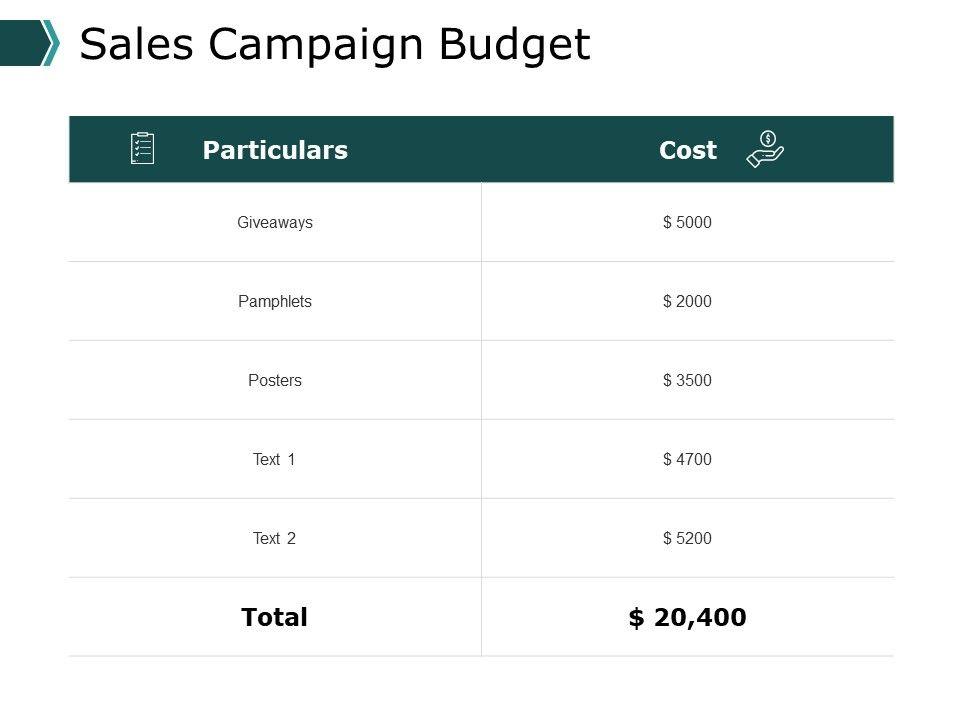Click the hand holding dollar coin icon
The height and width of the screenshot is (720, 960).
tap(765, 149)
